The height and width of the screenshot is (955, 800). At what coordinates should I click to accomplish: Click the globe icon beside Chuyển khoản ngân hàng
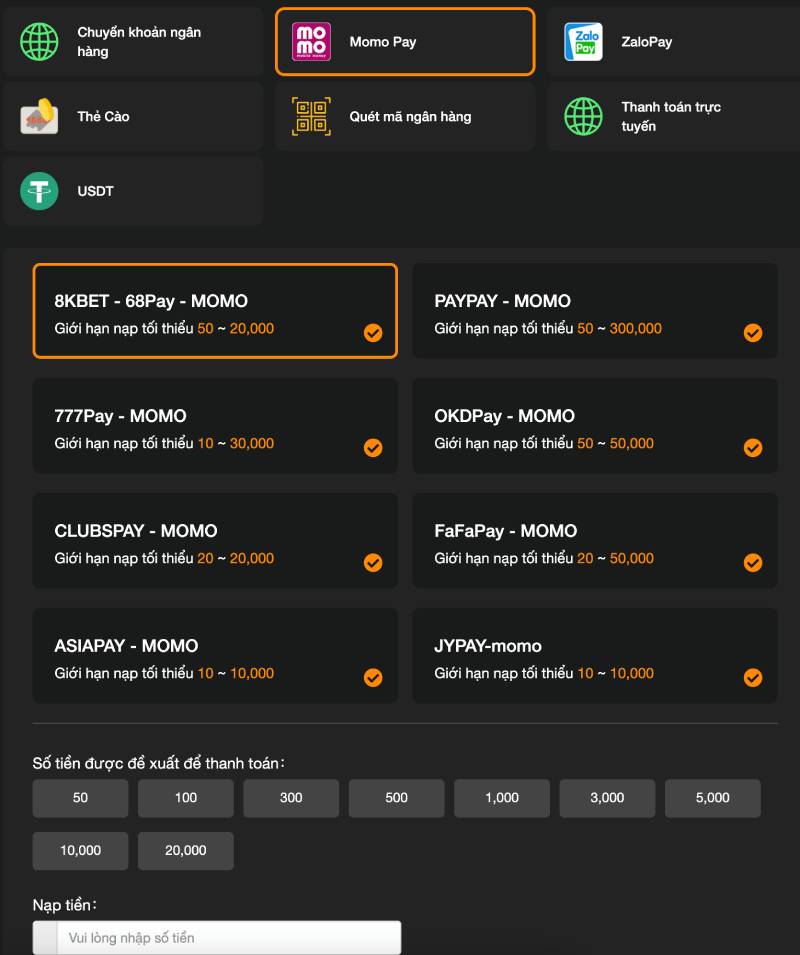[x=39, y=41]
